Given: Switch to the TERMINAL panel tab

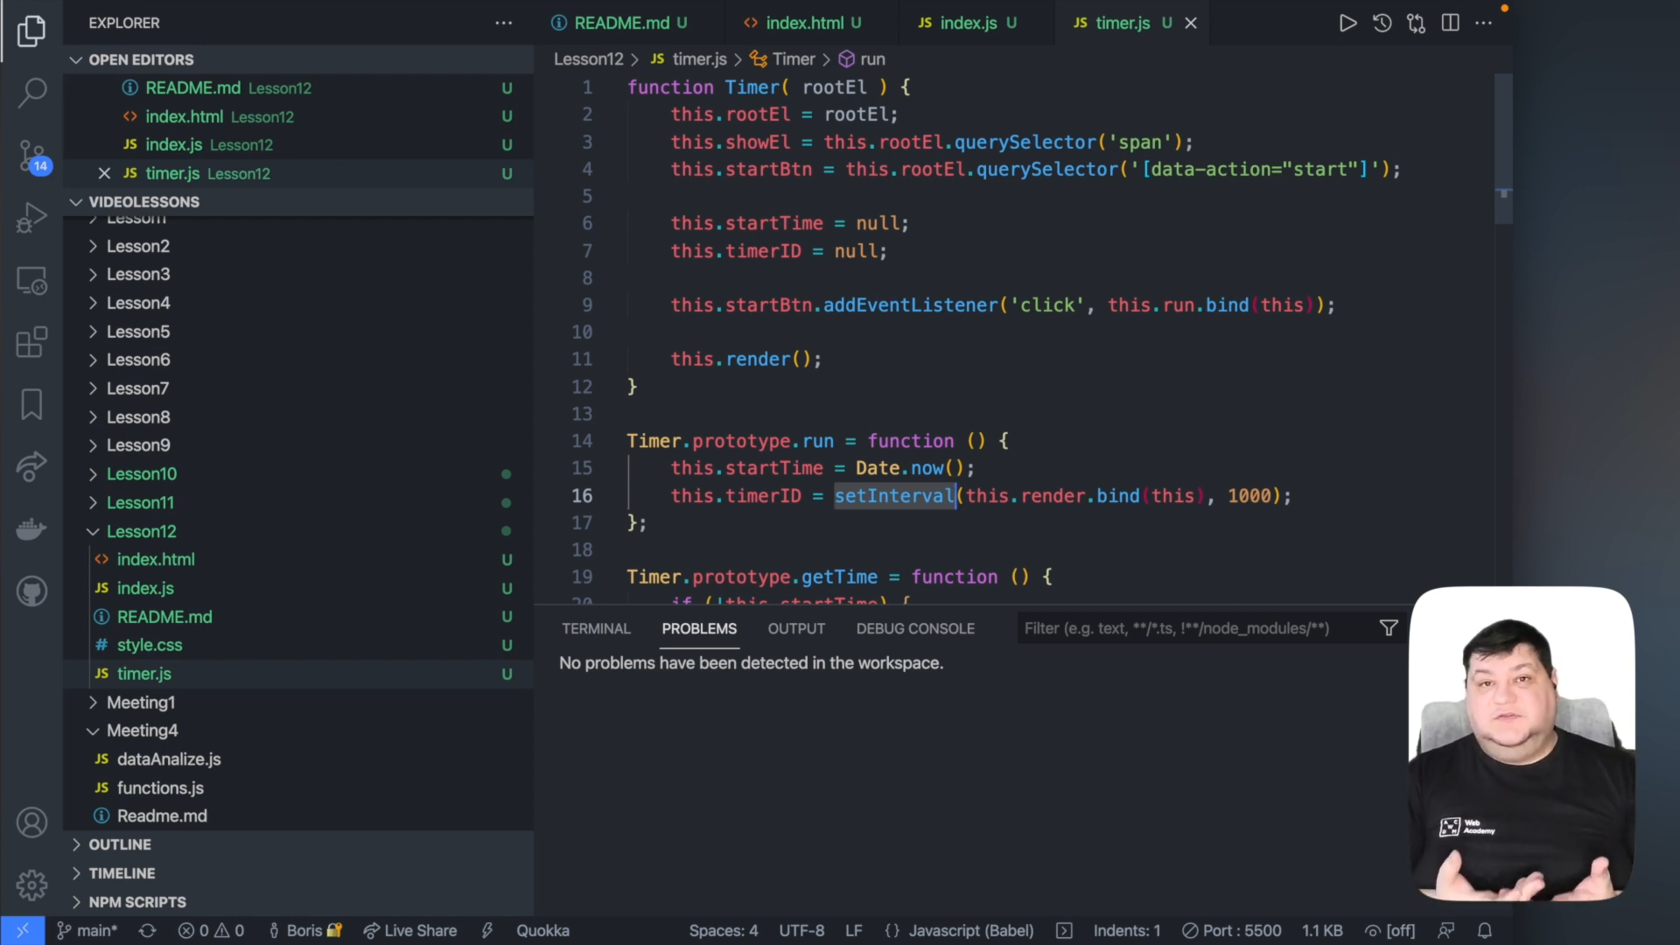Looking at the screenshot, I should click(x=596, y=629).
